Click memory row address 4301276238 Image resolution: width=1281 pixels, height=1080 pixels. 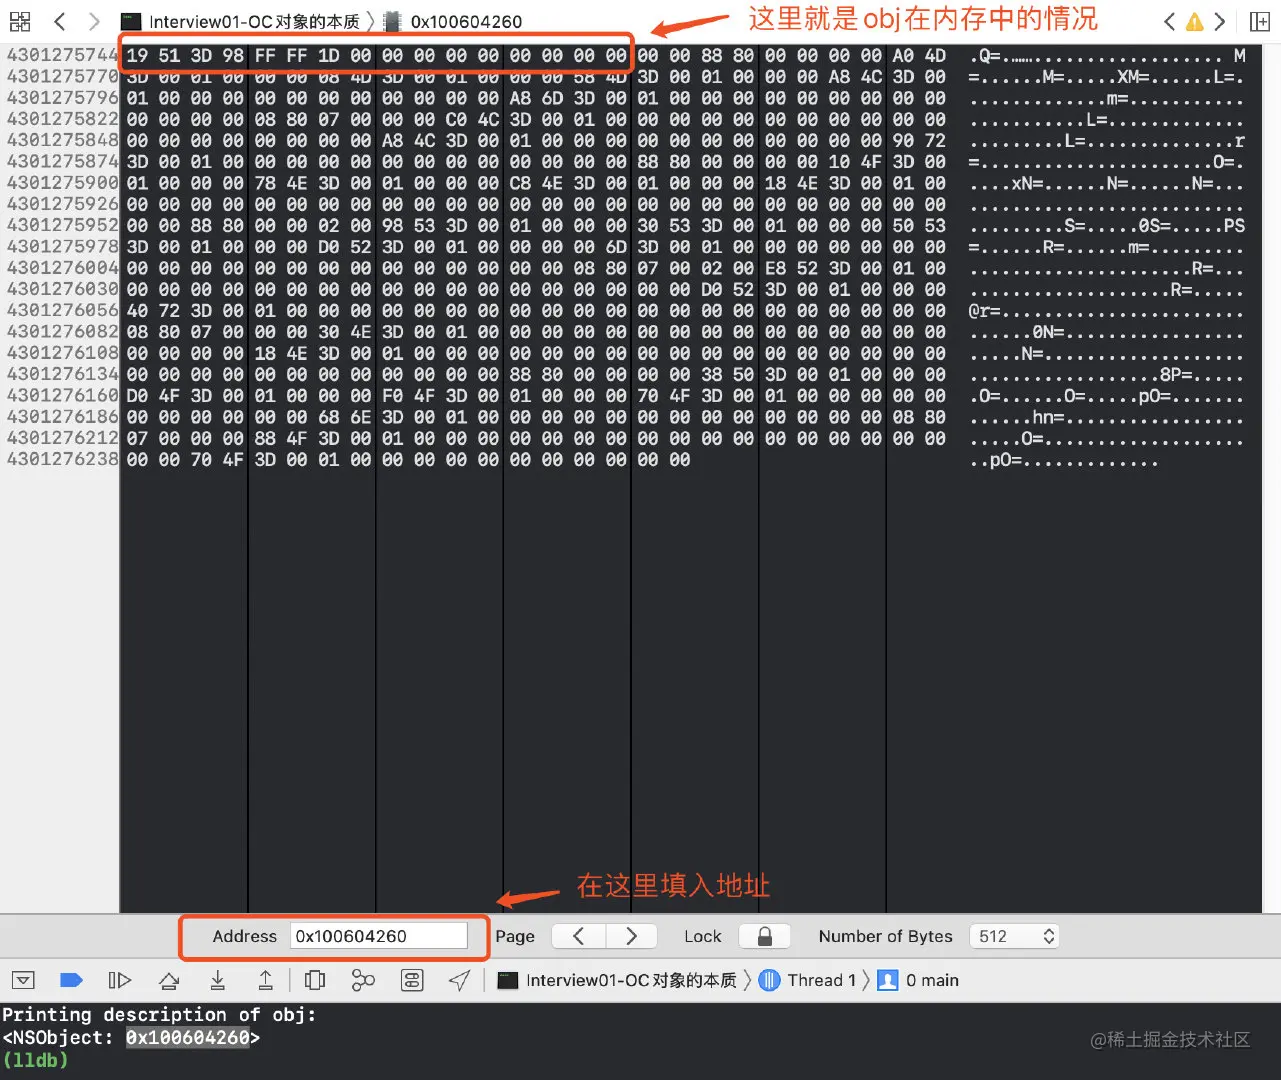tap(62, 459)
